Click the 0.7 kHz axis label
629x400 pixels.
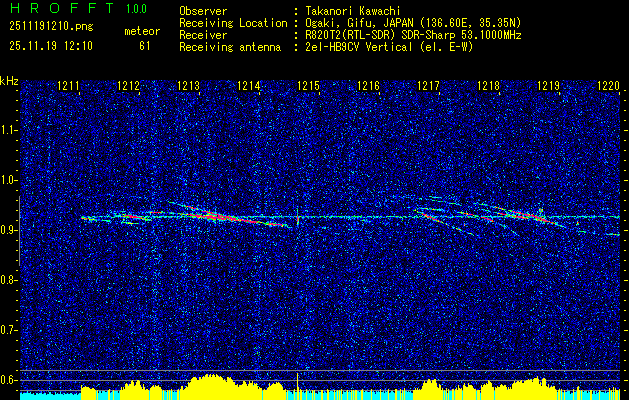point(9,330)
